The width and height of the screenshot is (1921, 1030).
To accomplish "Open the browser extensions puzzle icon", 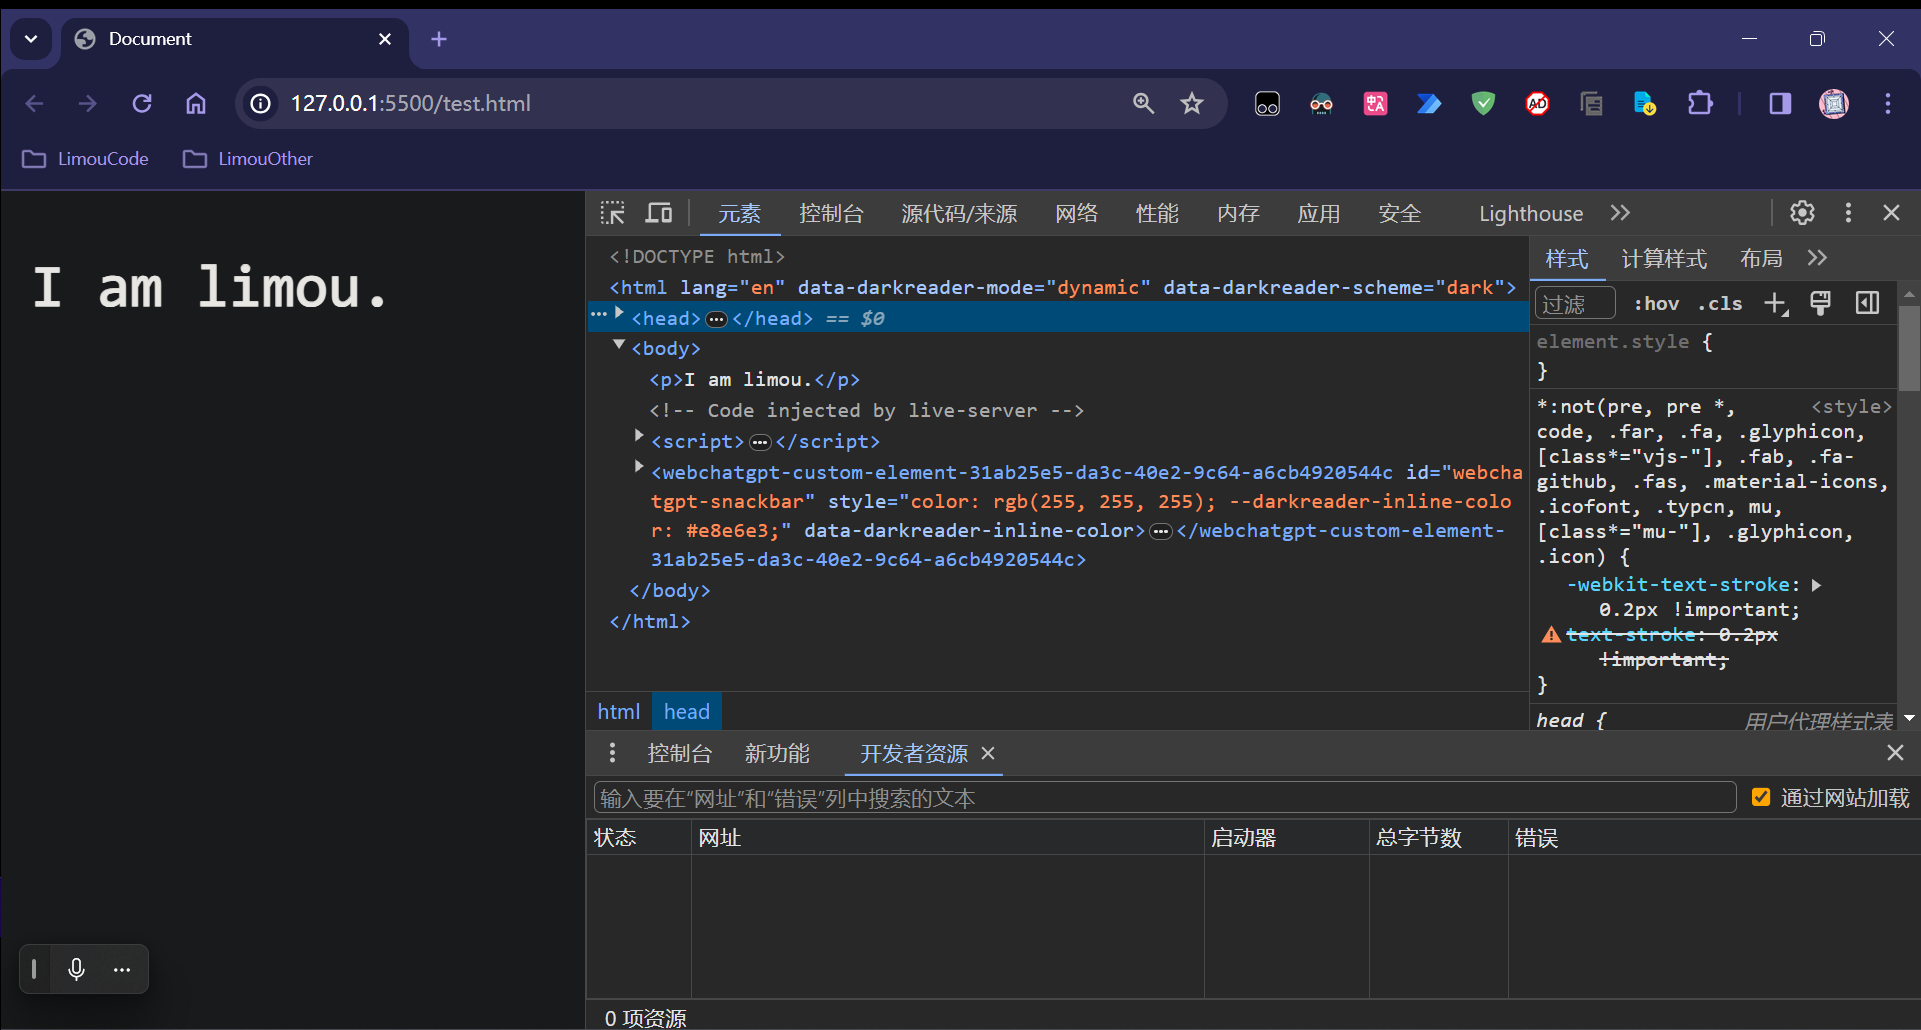I will tap(1700, 103).
